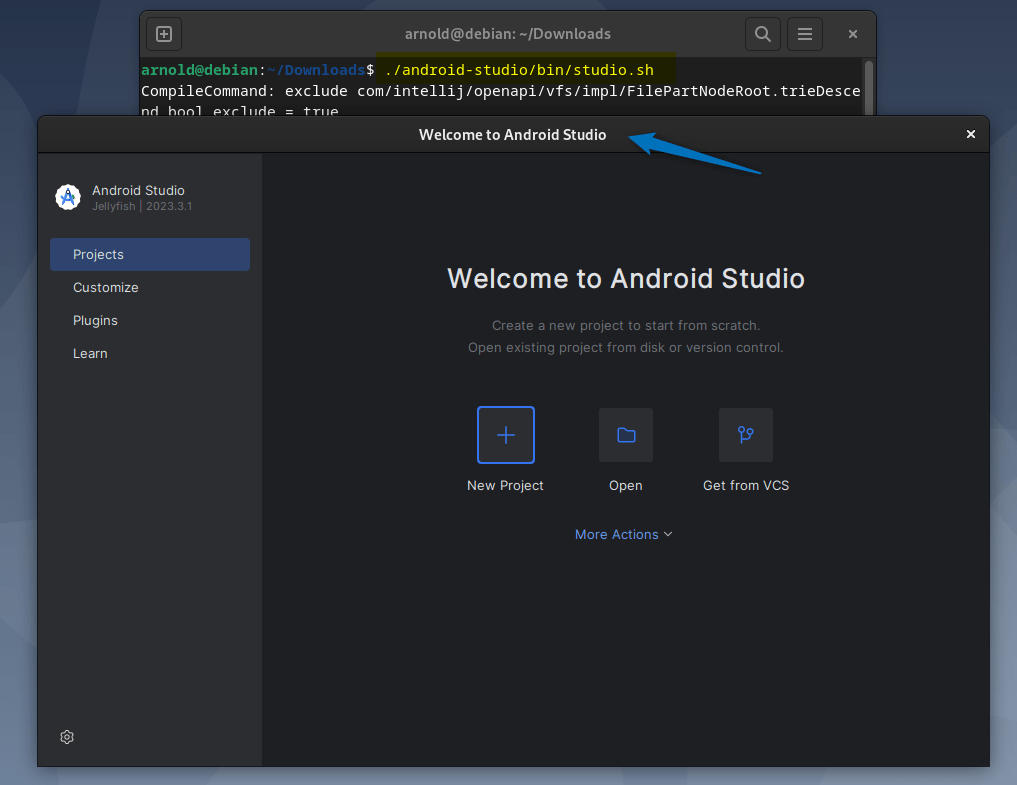Open settings via the gear icon
Viewport: 1017px width, 785px height.
pyautogui.click(x=67, y=737)
